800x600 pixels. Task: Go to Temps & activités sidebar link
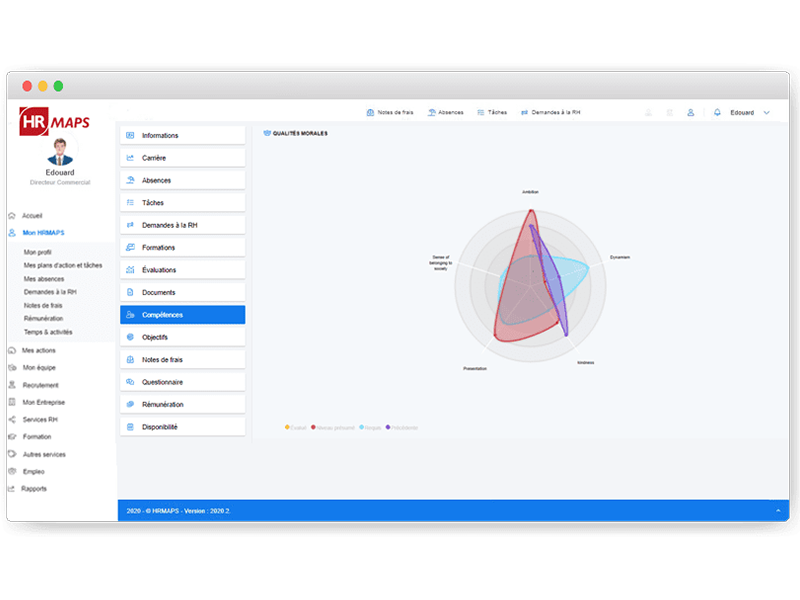(48, 332)
